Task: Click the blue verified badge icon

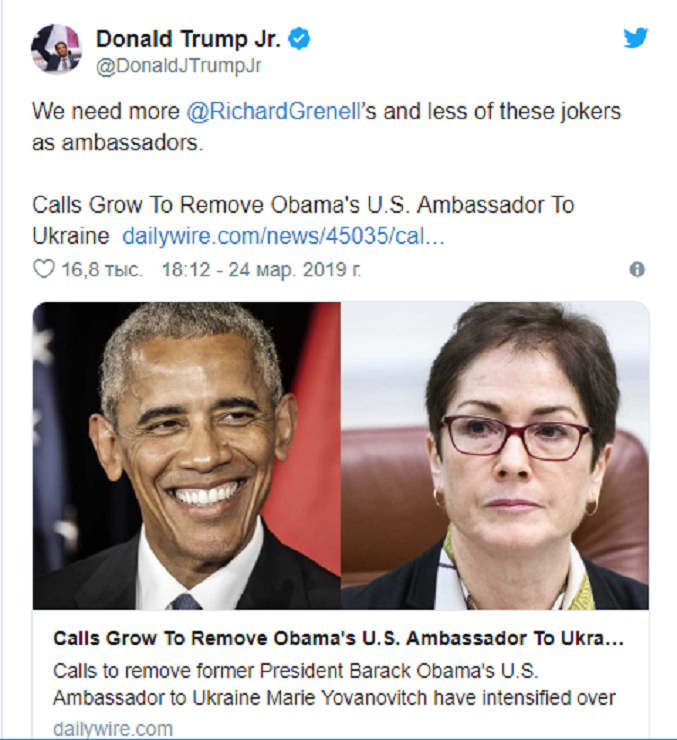Action: [x=299, y=39]
